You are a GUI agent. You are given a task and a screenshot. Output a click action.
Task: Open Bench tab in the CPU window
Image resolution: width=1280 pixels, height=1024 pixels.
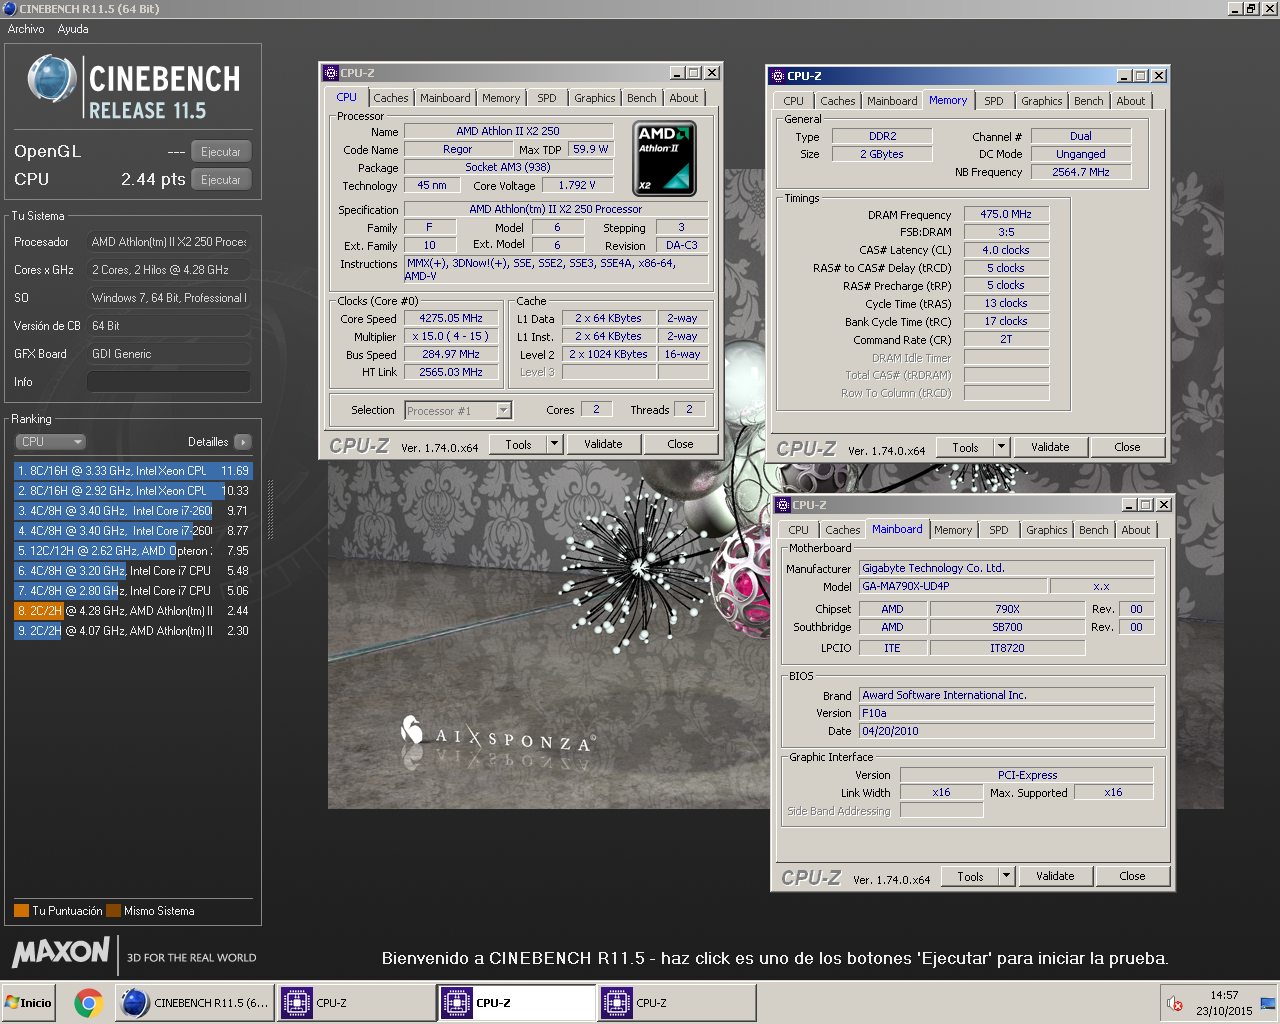coord(642,98)
